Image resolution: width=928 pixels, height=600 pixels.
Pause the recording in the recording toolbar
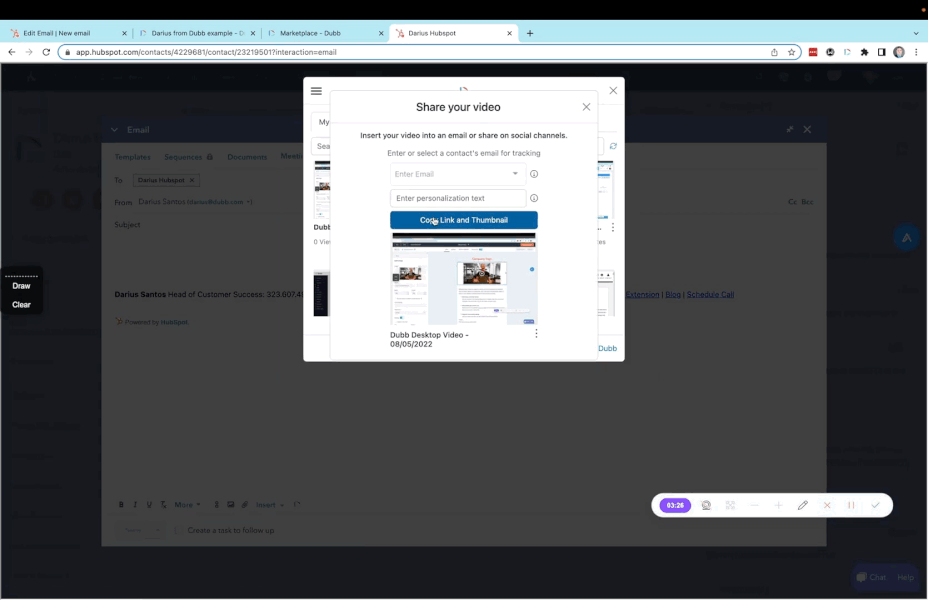(851, 505)
